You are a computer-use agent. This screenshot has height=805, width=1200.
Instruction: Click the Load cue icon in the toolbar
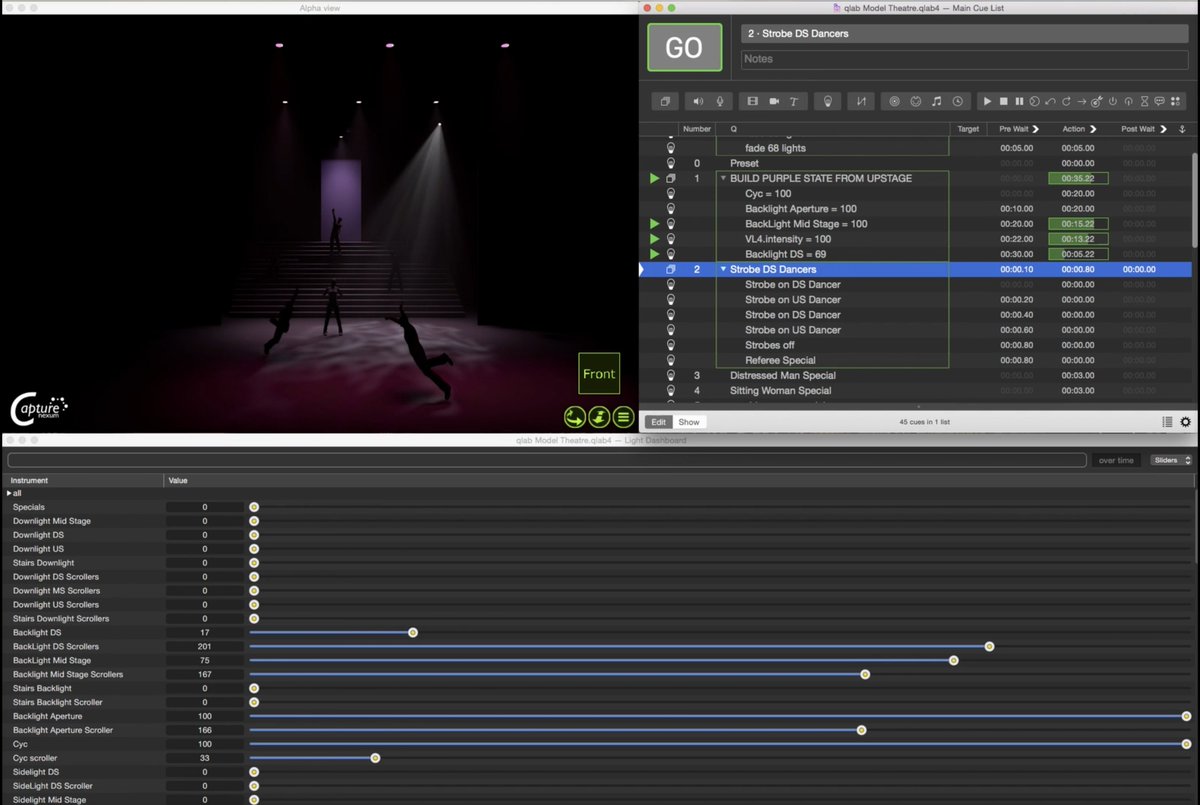pyautogui.click(x=1035, y=101)
